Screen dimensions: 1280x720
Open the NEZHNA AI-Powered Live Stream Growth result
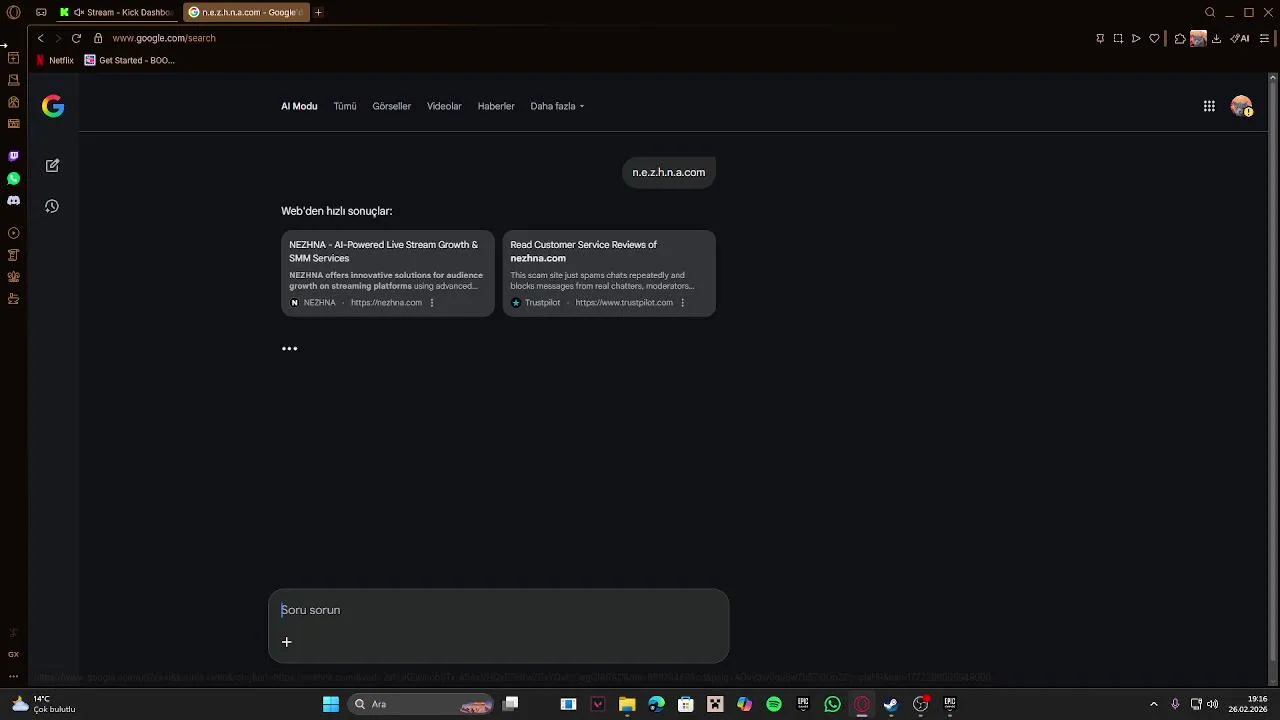[x=388, y=273]
